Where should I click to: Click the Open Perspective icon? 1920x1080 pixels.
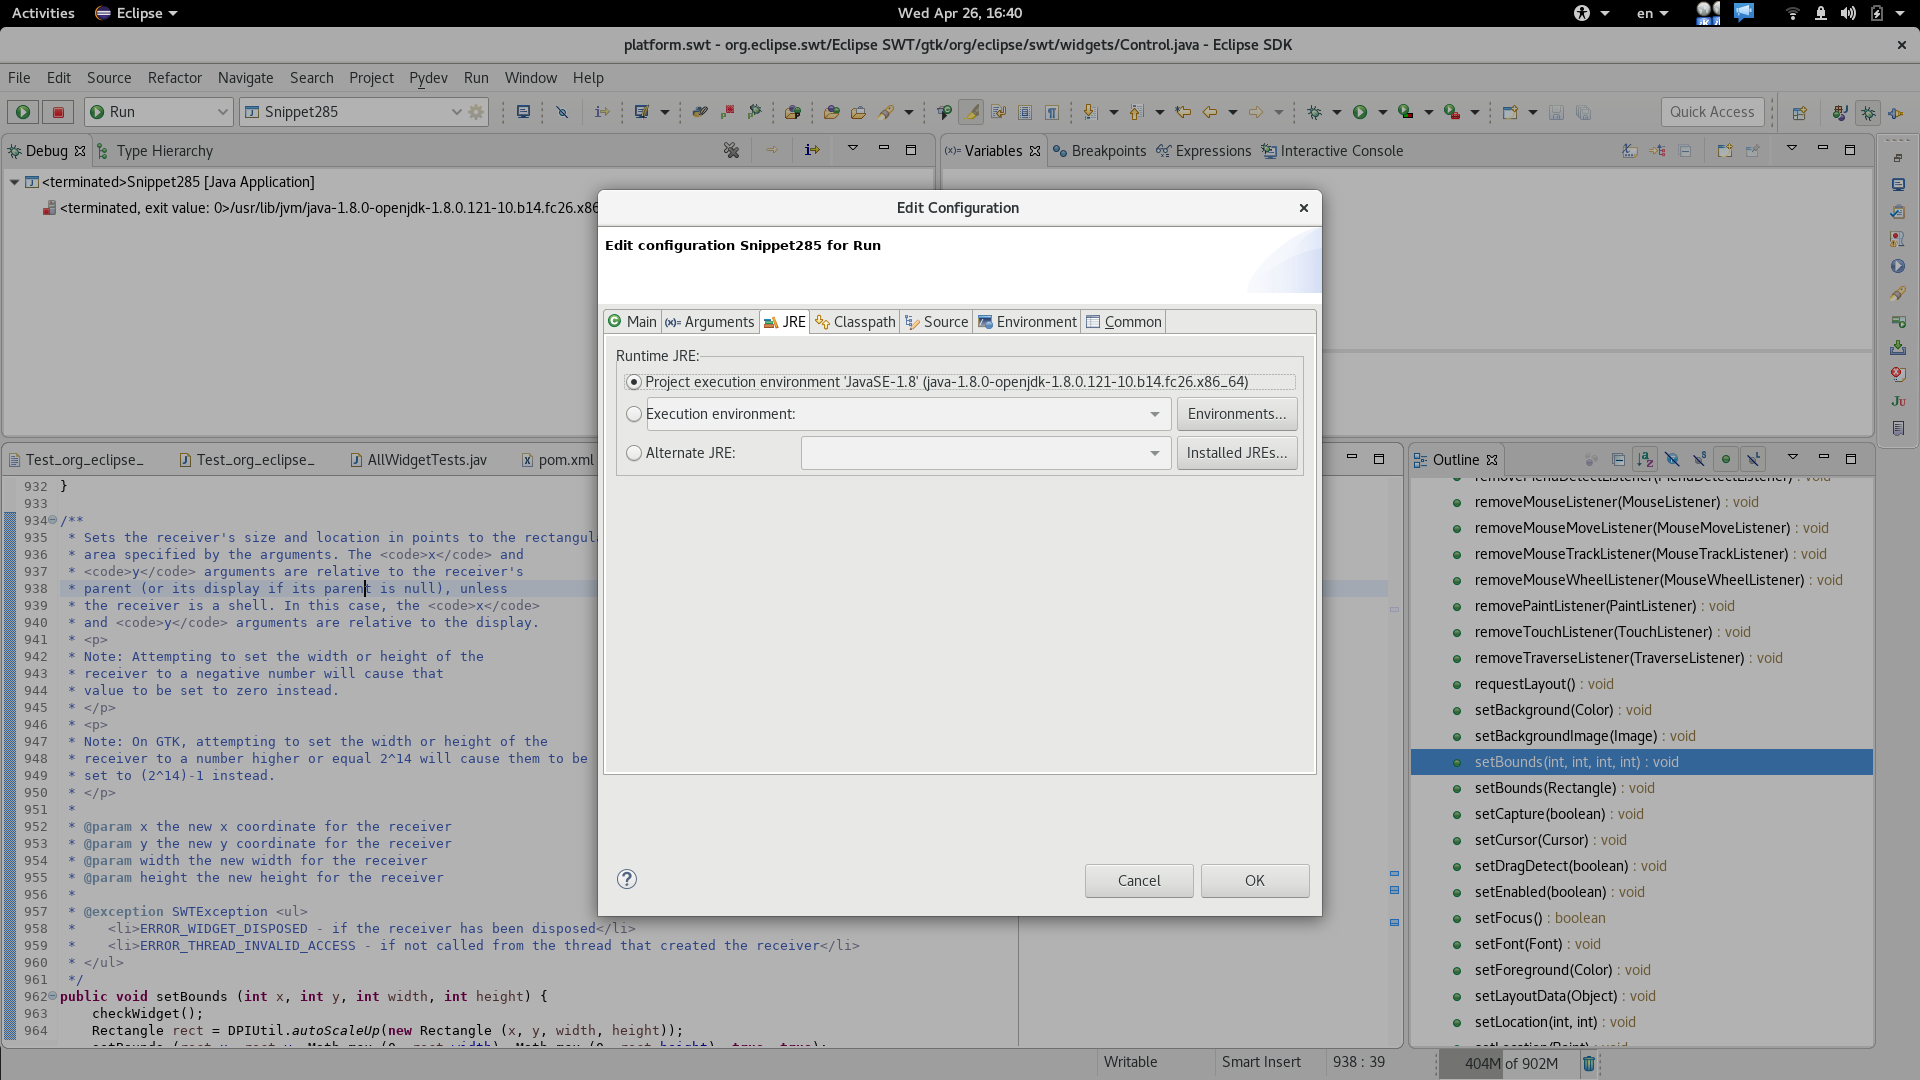[1799, 113]
